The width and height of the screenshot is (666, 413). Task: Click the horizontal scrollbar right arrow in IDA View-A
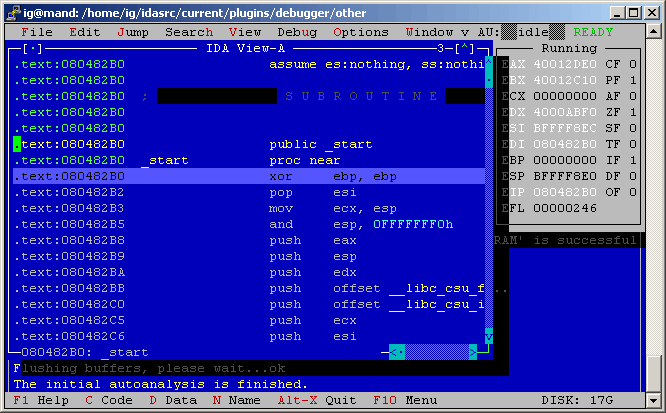pos(473,352)
